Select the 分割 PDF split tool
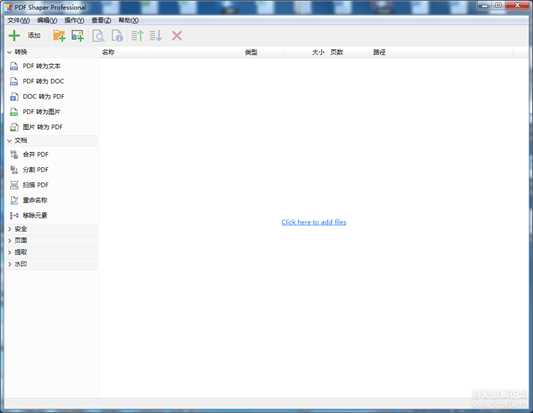The height and width of the screenshot is (413, 533). click(29, 170)
